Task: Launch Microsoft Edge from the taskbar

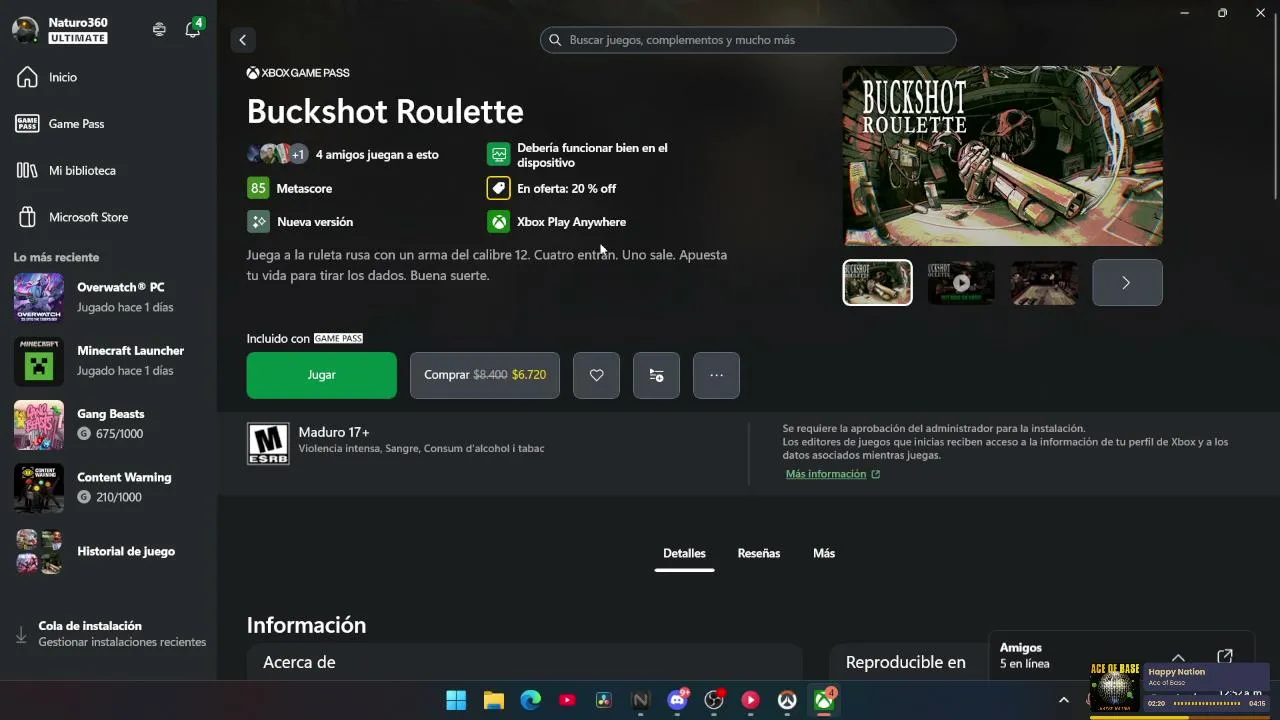Action: tap(530, 700)
